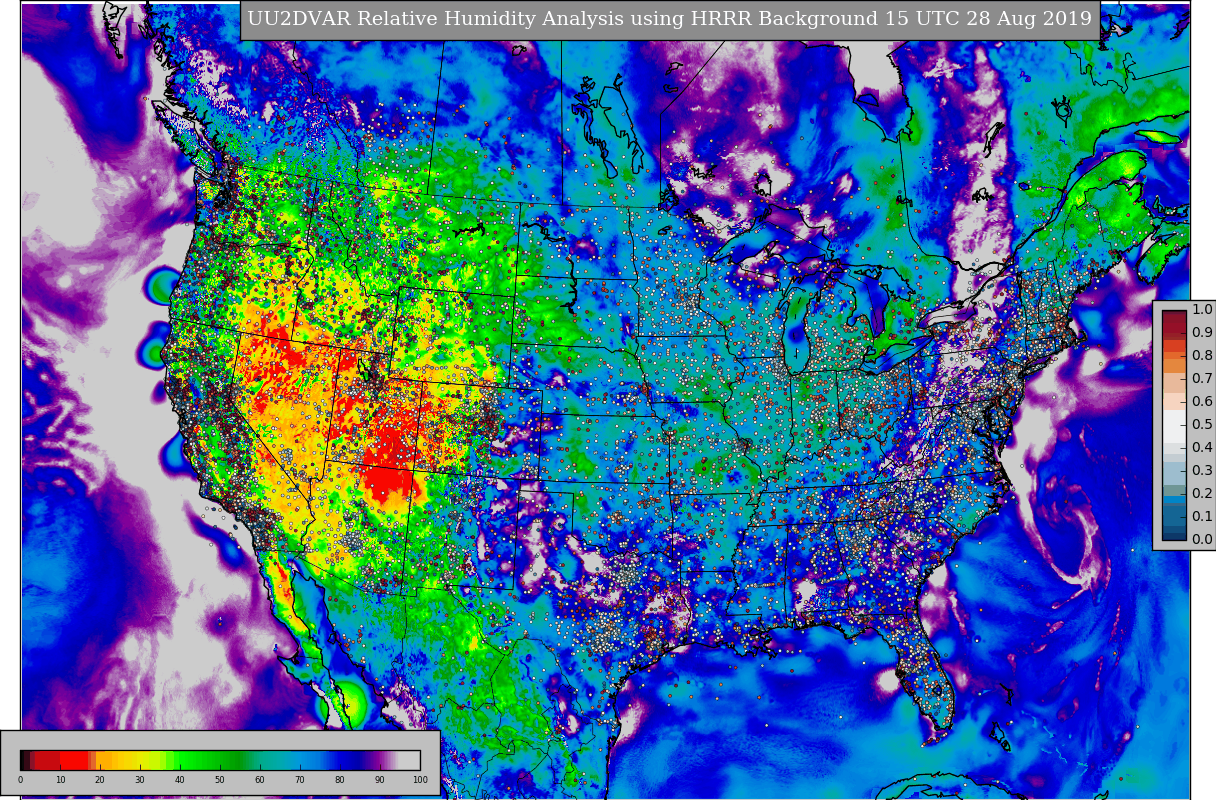Click the UU2DVAR Relative Humidity Analysis title

[669, 20]
